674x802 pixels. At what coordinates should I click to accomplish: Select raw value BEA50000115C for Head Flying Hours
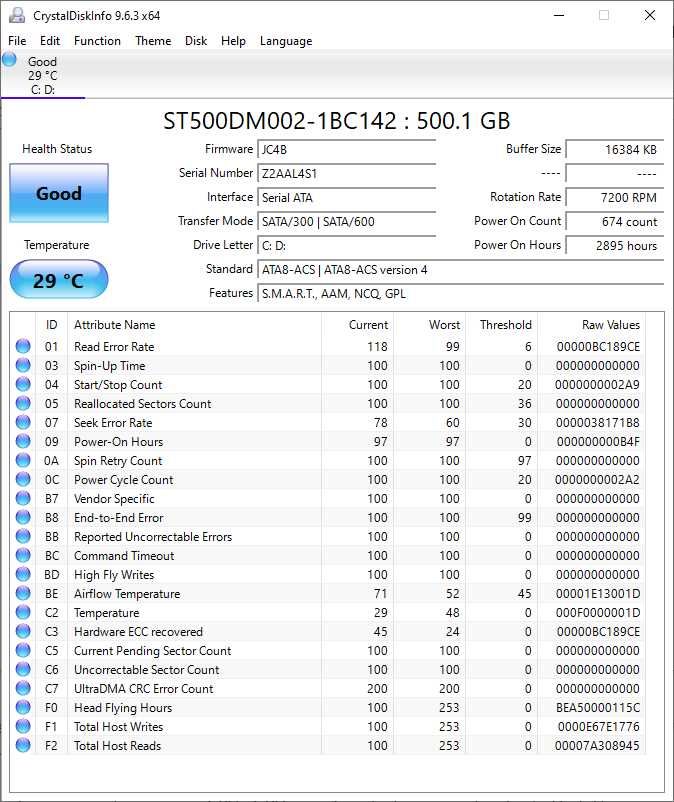[598, 708]
